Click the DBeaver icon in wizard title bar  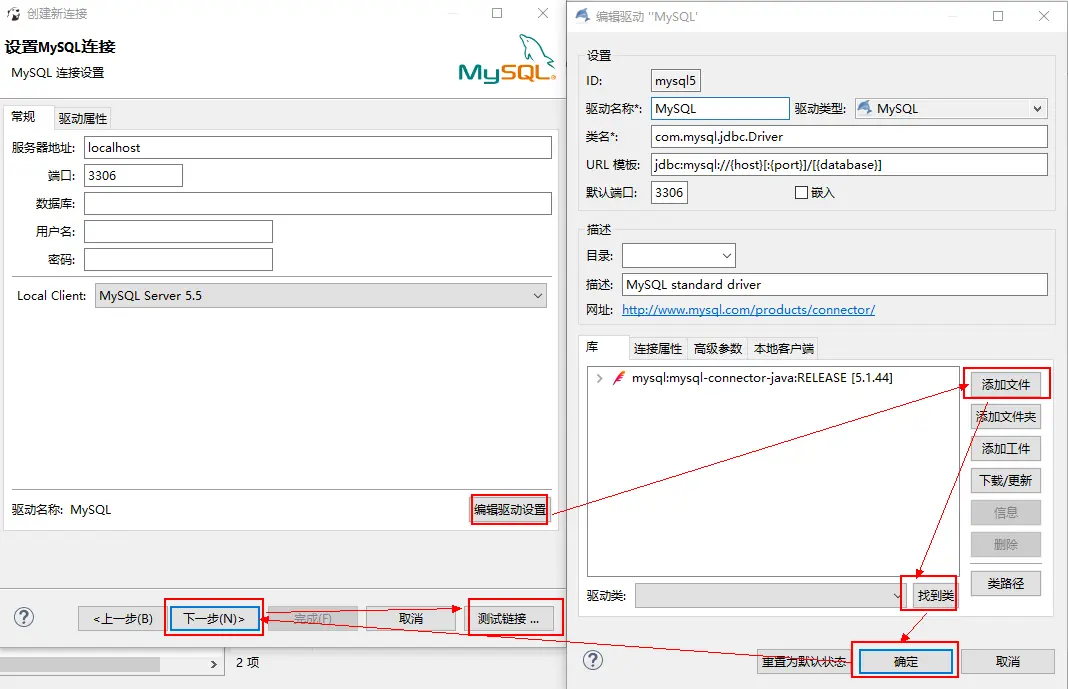[x=14, y=14]
